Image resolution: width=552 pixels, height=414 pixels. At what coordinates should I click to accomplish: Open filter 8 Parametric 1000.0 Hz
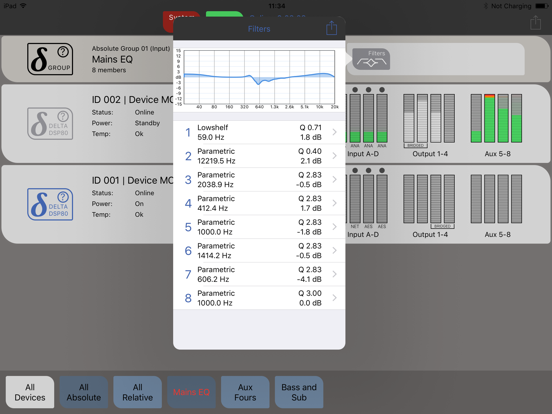pos(259,298)
